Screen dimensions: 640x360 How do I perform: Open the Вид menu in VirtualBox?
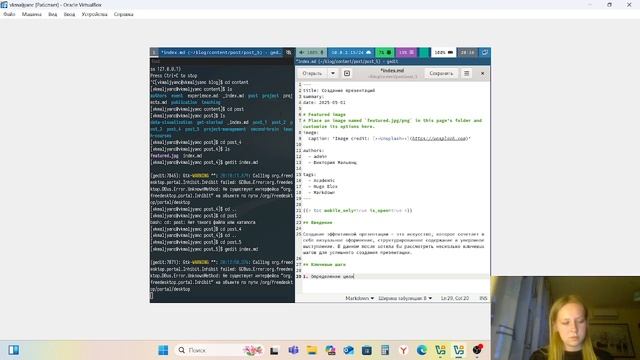(x=53, y=14)
